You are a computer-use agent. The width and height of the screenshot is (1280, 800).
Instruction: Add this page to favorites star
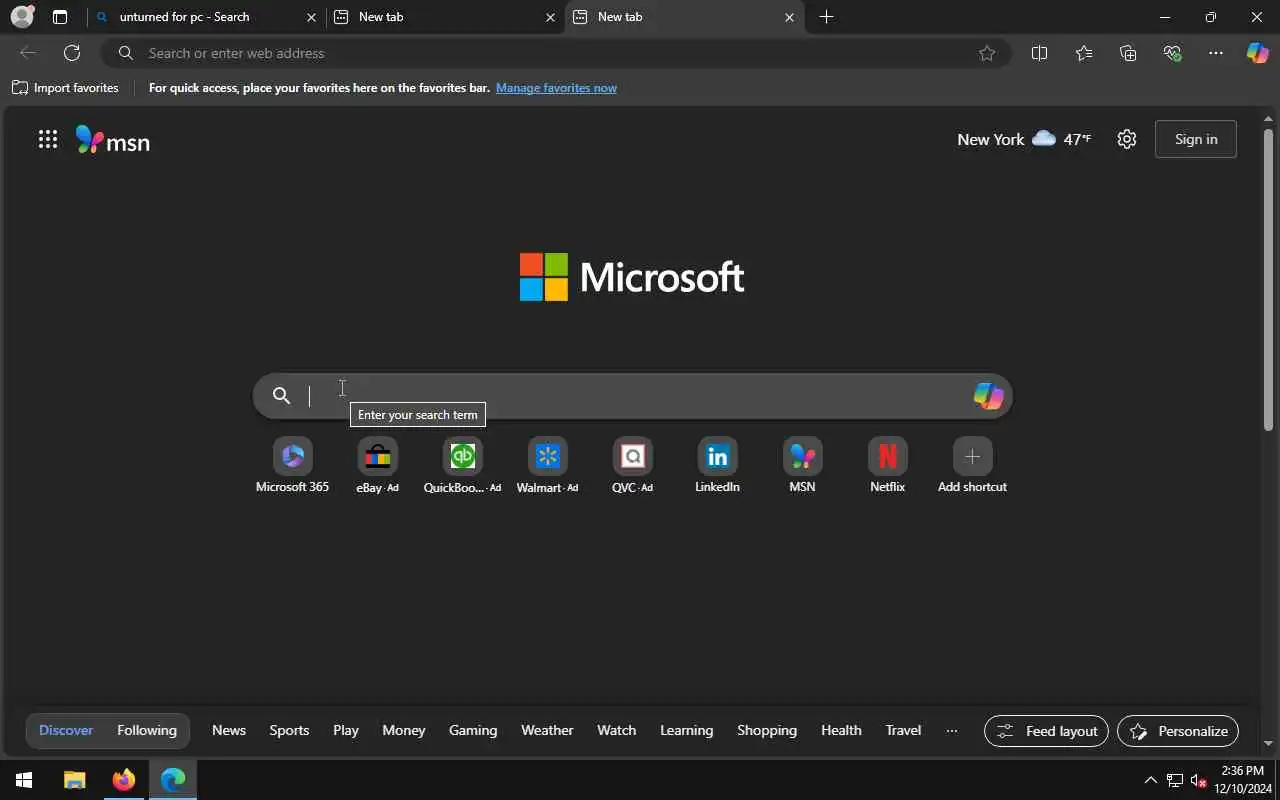pyautogui.click(x=987, y=53)
